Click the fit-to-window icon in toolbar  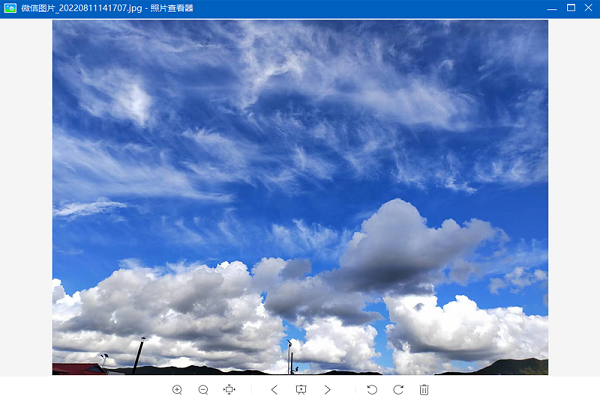[229, 389]
